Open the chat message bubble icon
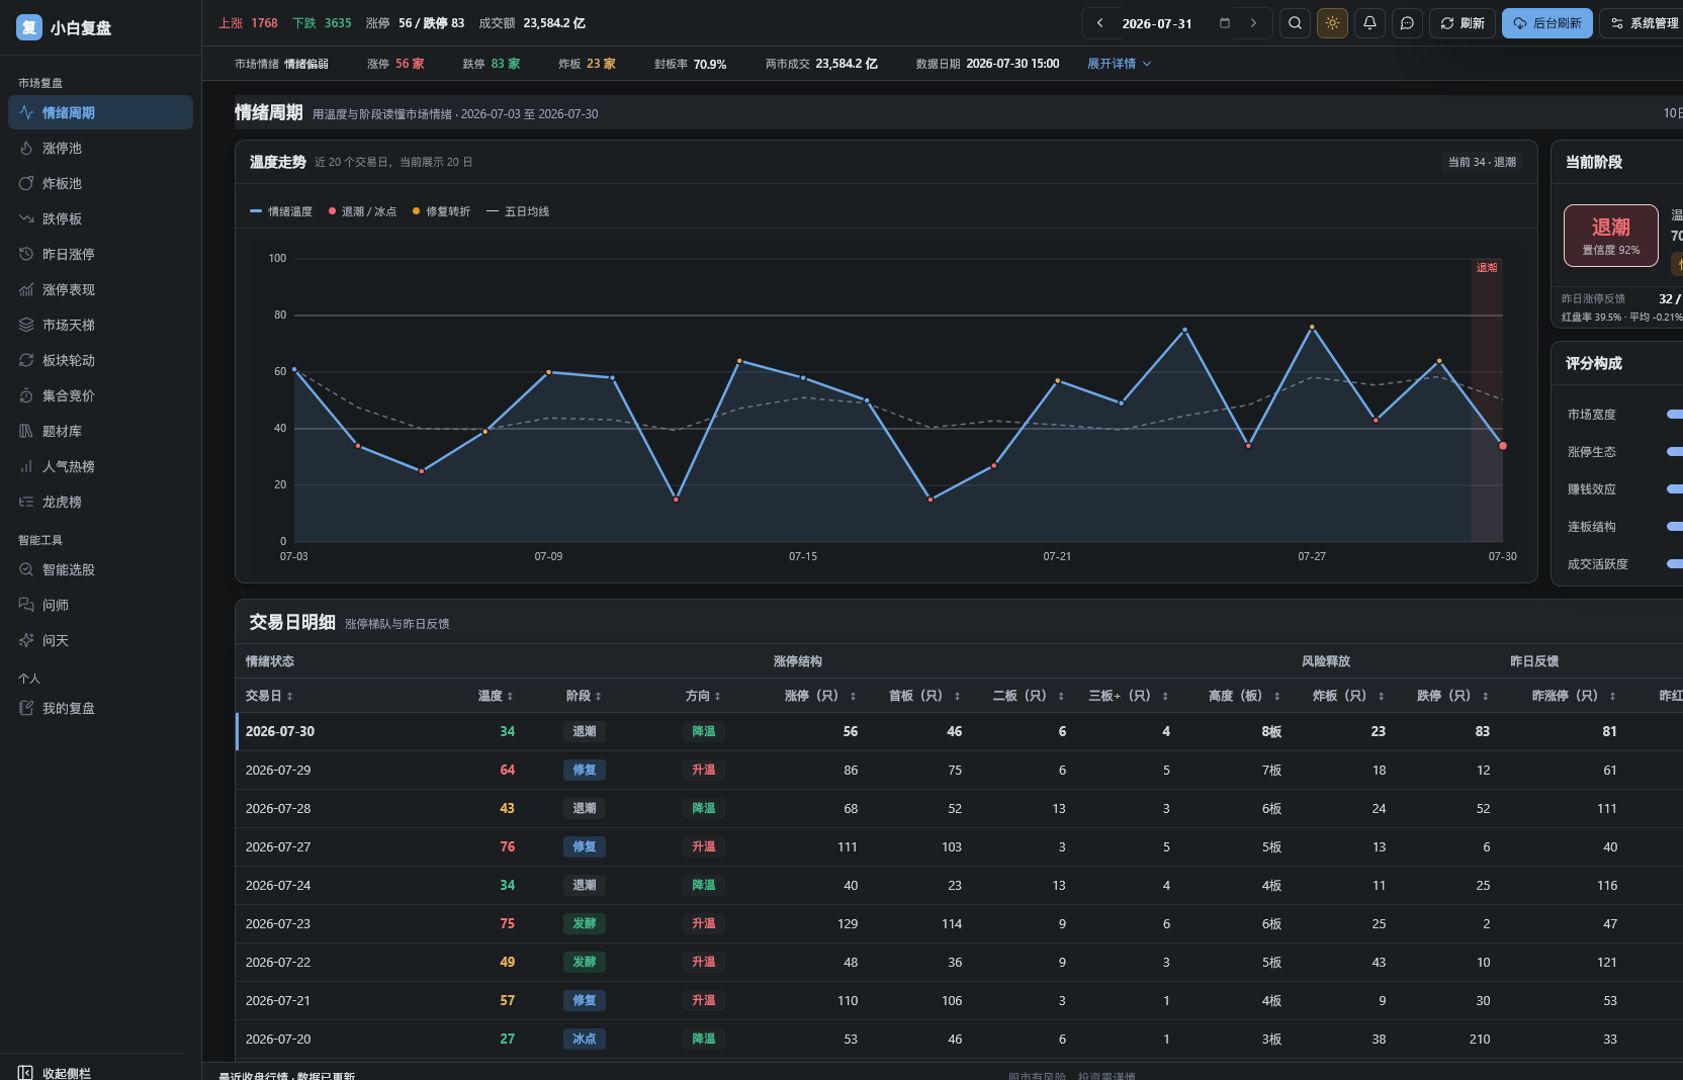 (x=1407, y=23)
